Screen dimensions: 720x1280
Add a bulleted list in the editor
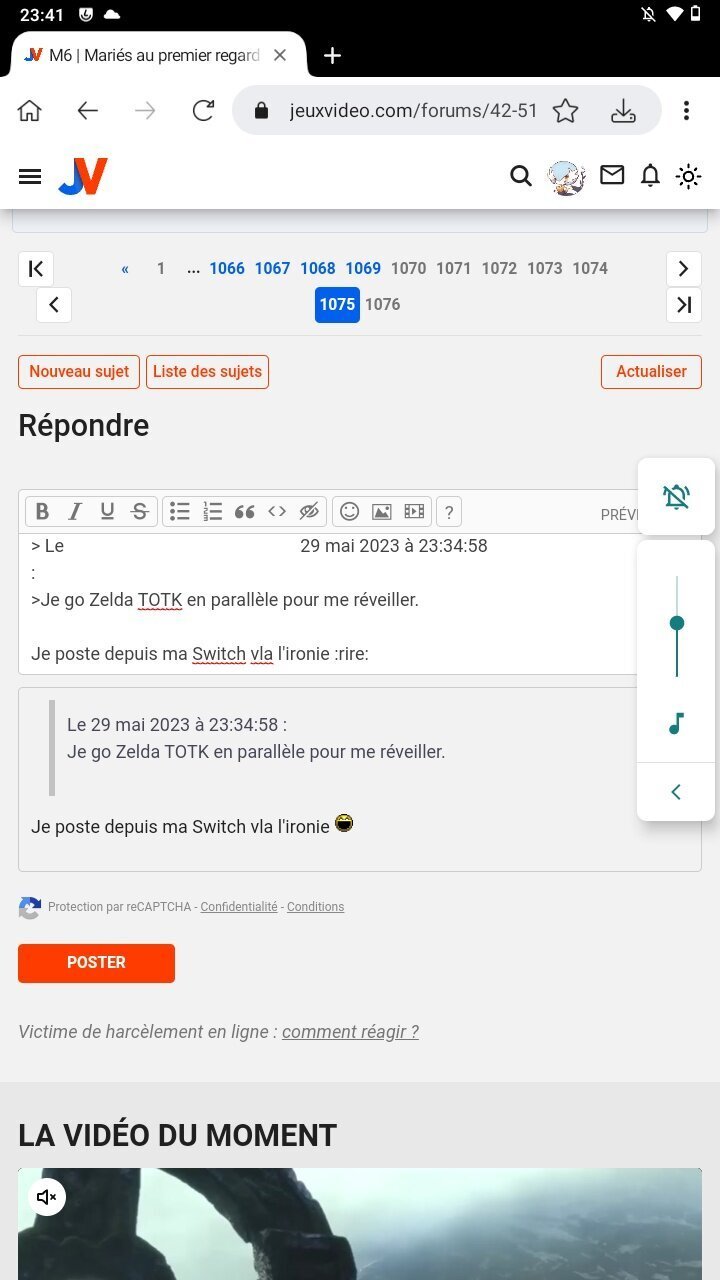tap(180, 512)
